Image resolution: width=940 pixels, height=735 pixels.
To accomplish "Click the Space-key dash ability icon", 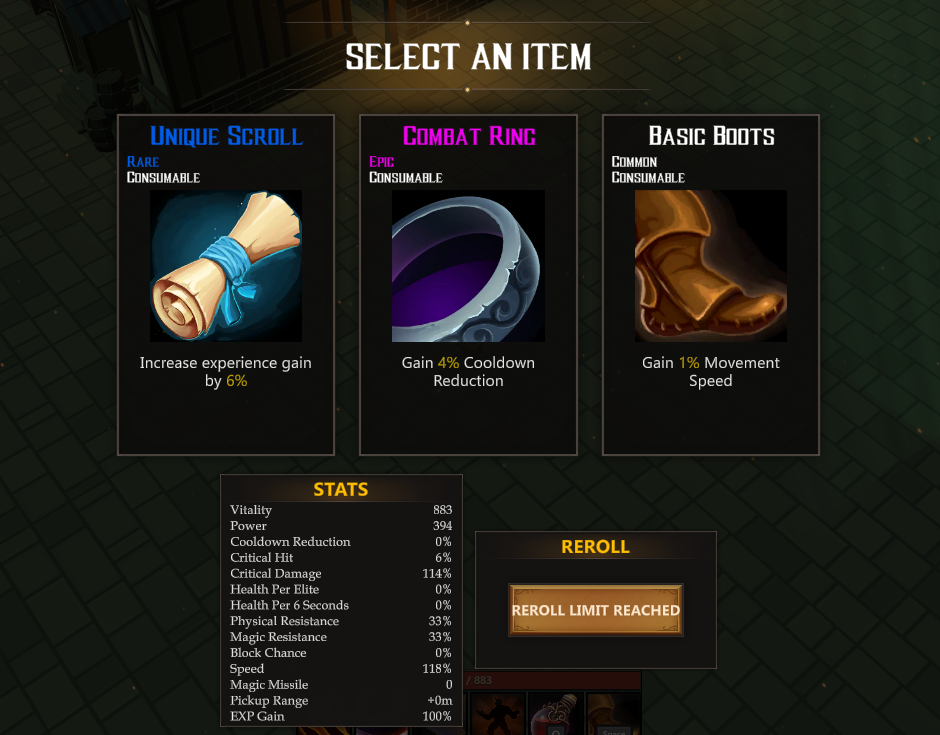I will pos(613,713).
